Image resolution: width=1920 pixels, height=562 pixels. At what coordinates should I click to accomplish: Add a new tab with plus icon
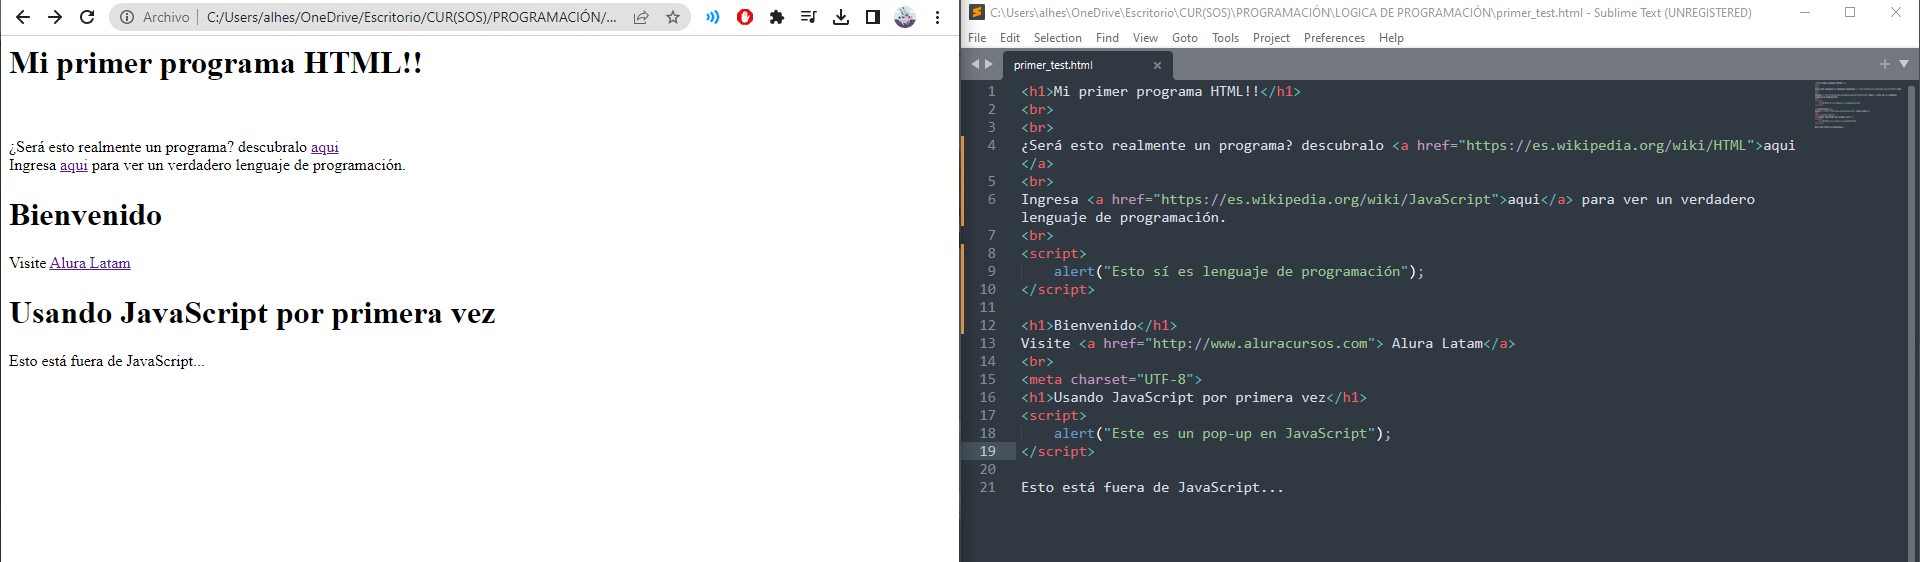coord(1885,64)
